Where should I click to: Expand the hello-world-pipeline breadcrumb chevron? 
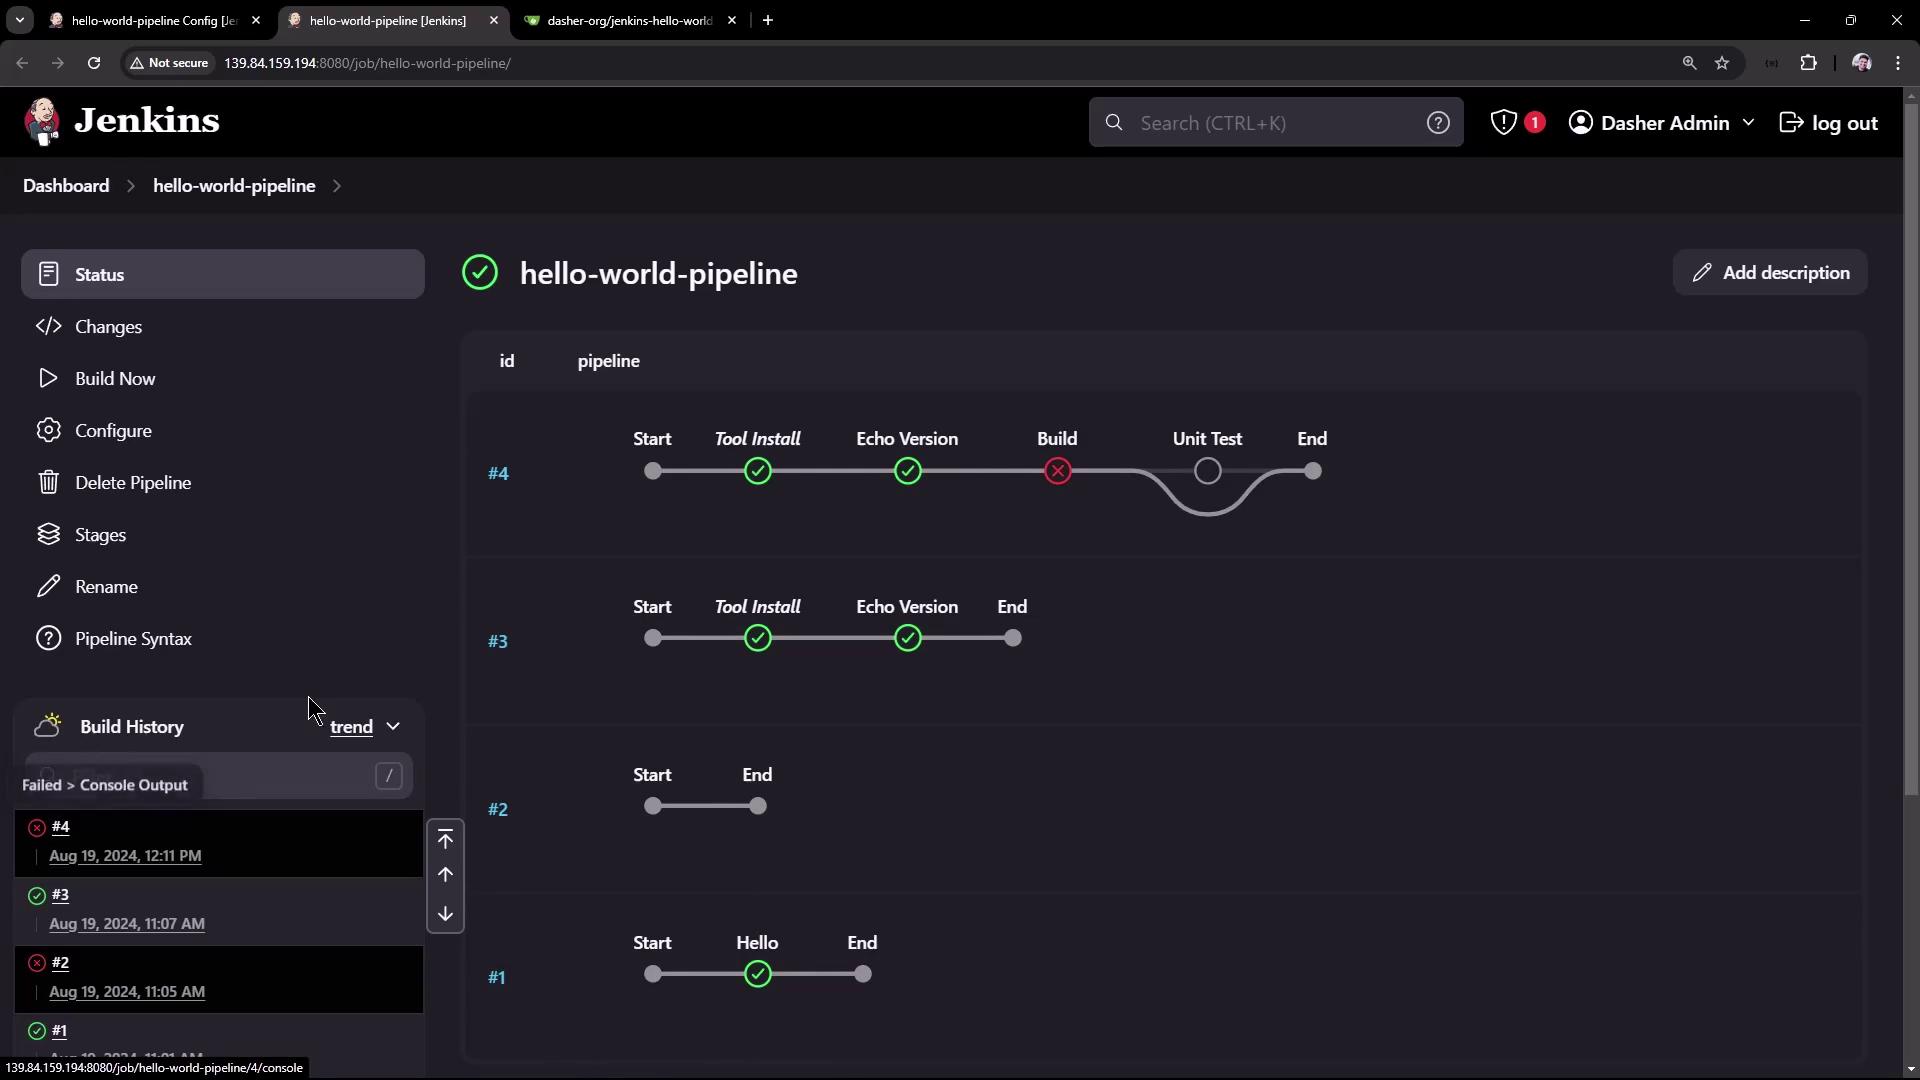click(x=337, y=186)
